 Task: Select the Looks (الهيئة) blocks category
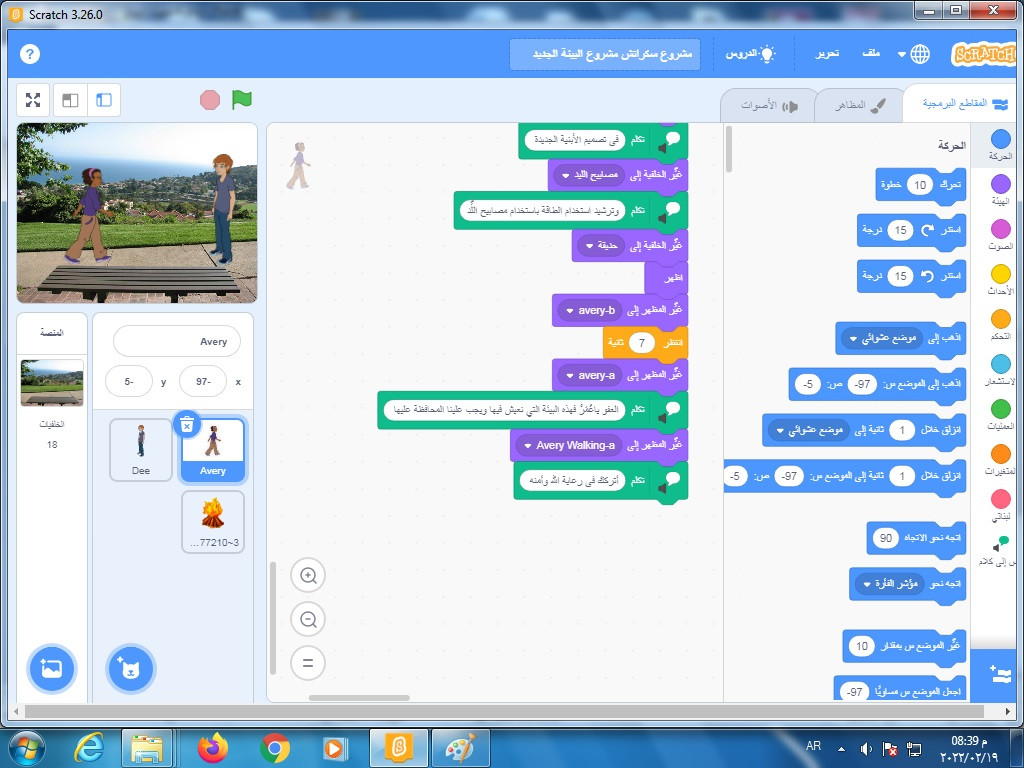1000,189
